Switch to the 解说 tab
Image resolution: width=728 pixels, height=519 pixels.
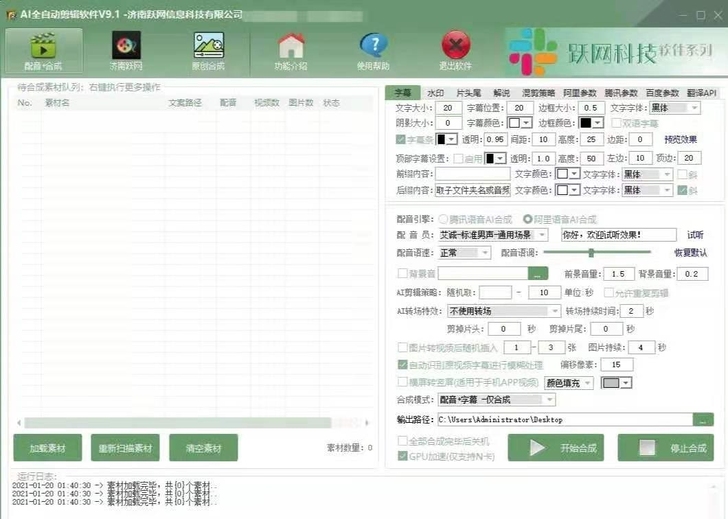[501, 93]
